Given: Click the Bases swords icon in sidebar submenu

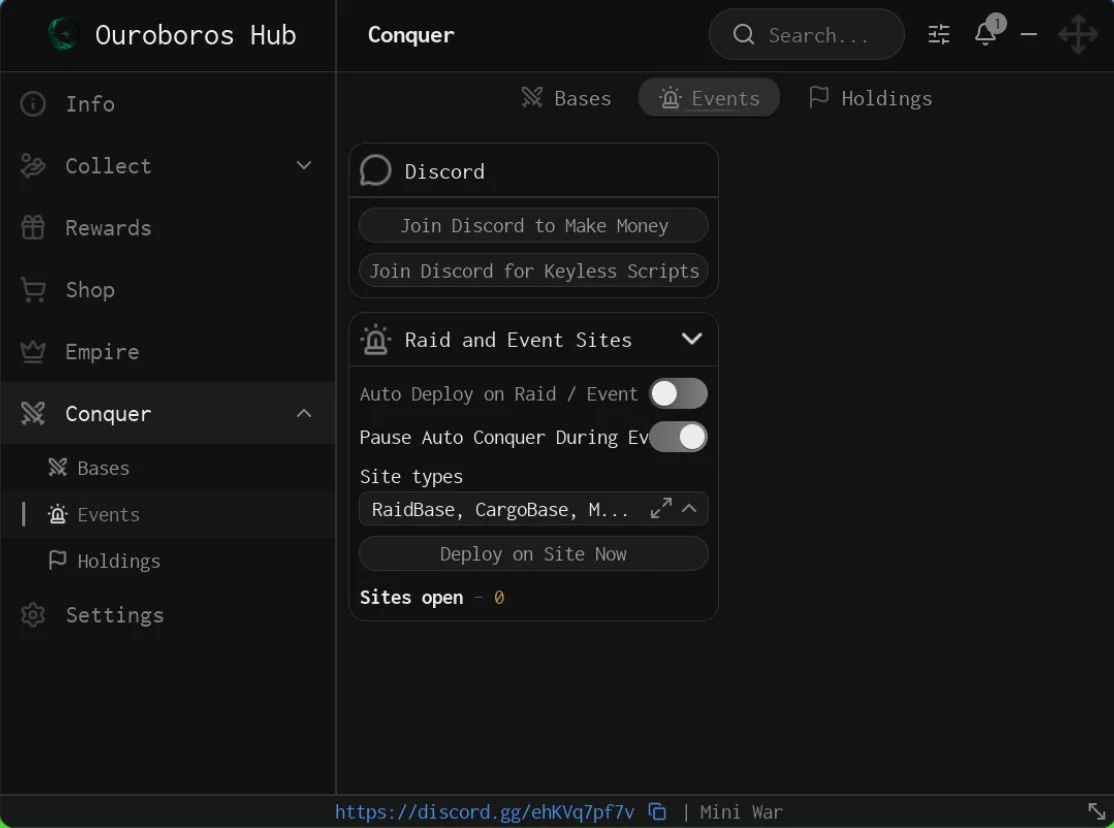Looking at the screenshot, I should tap(58, 467).
